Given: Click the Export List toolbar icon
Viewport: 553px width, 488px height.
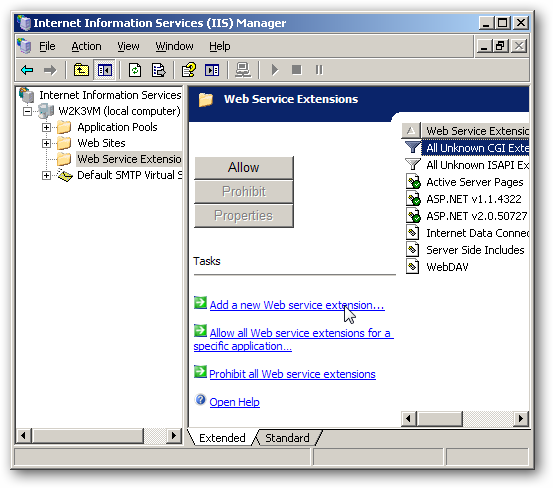Looking at the screenshot, I should (x=158, y=70).
